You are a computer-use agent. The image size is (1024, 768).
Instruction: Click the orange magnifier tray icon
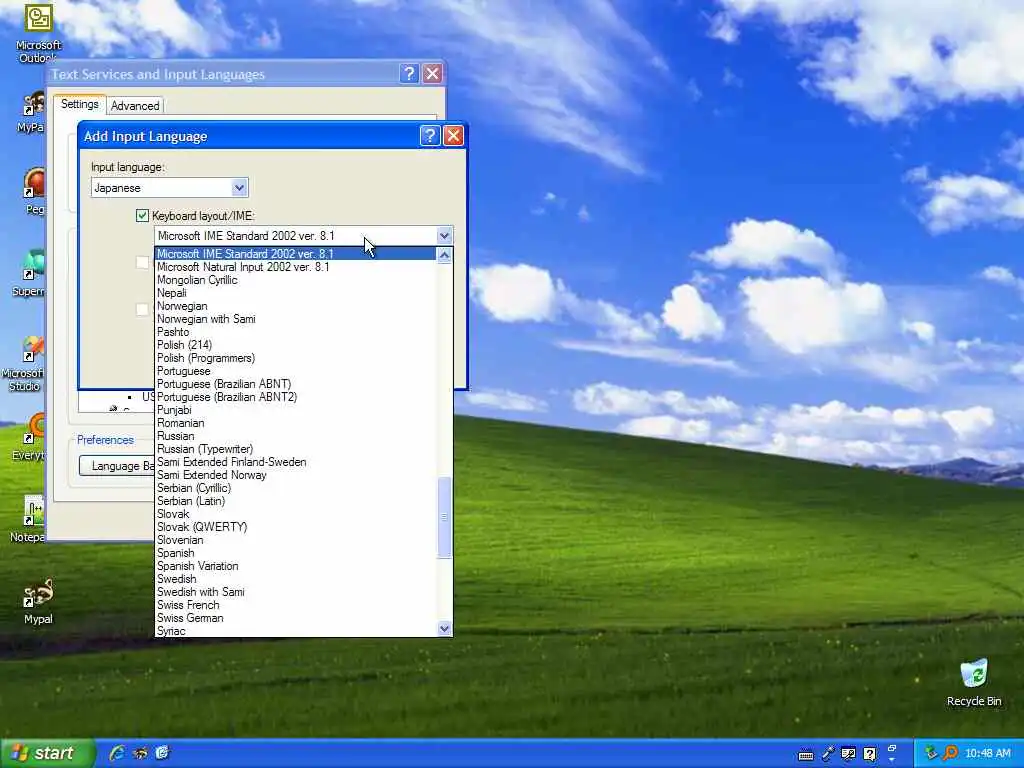[x=950, y=754]
